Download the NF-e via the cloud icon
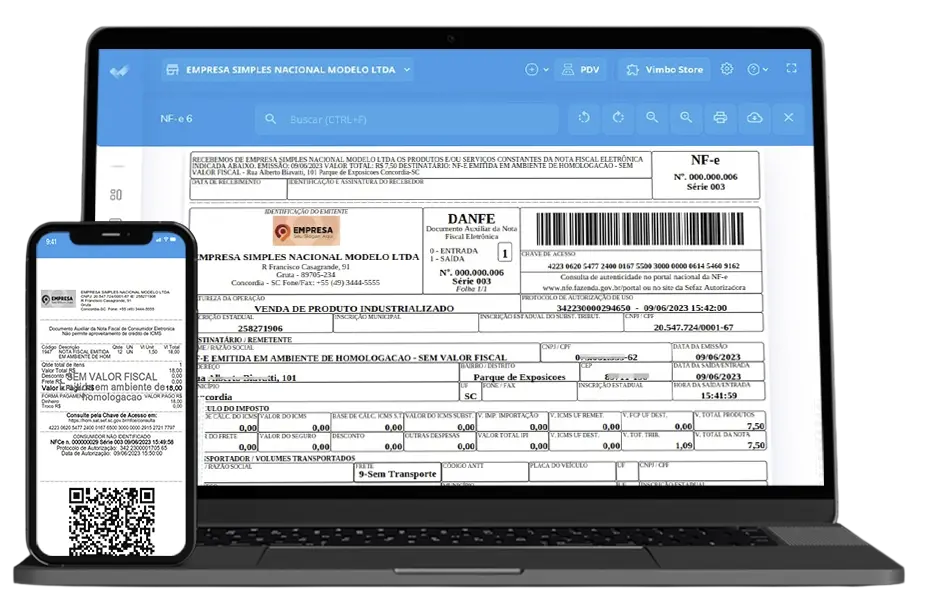This screenshot has height=607, width=928. (754, 118)
